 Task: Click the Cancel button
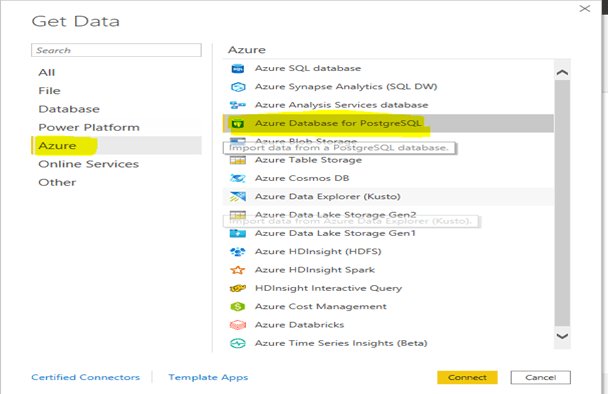click(x=541, y=378)
